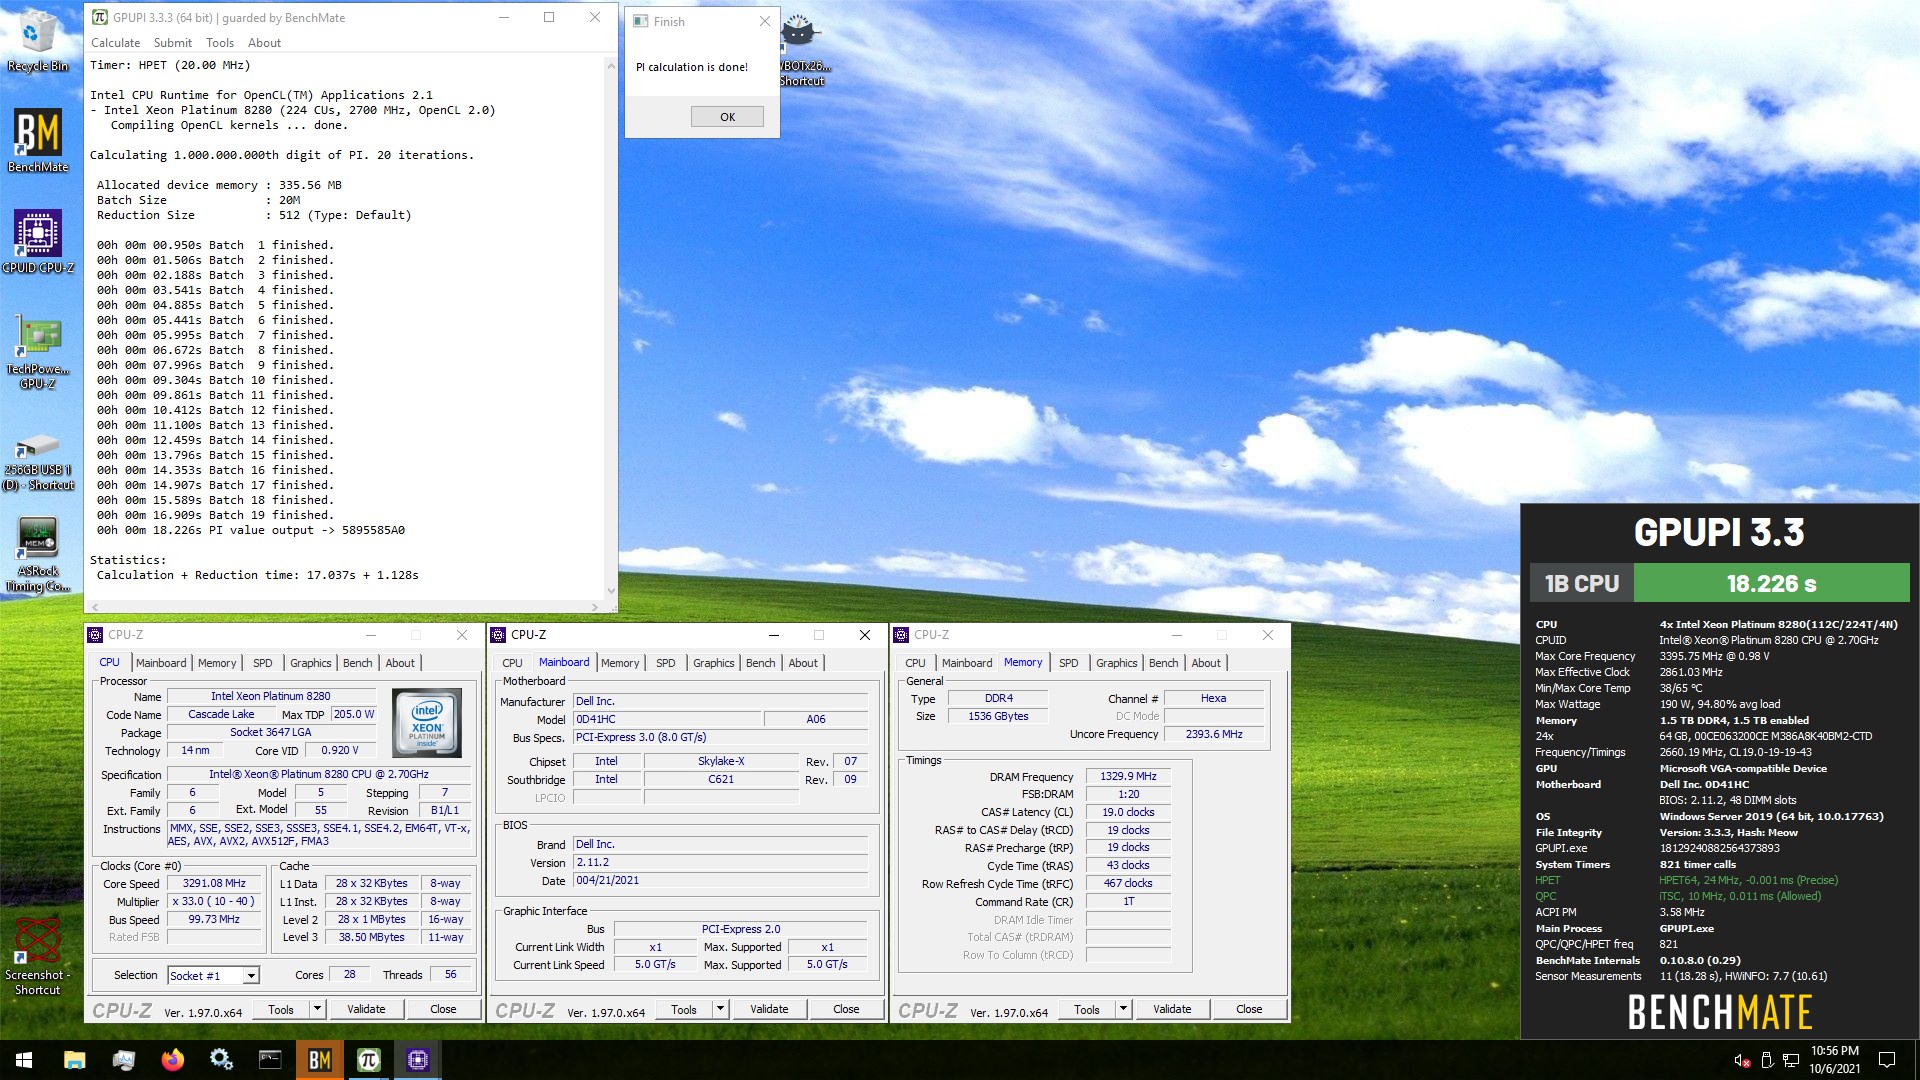This screenshot has height=1080, width=1920.
Task: Click the memory Size value 1536 GBytes
Action: point(998,717)
